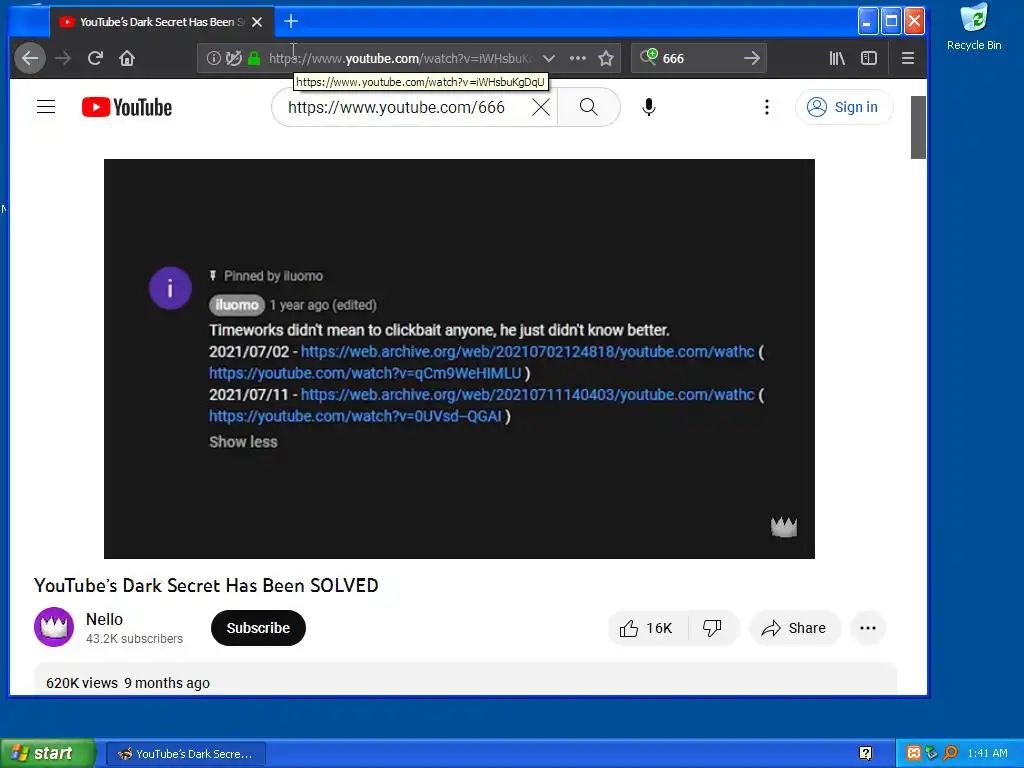Dislike the video with thumbs down

point(712,628)
